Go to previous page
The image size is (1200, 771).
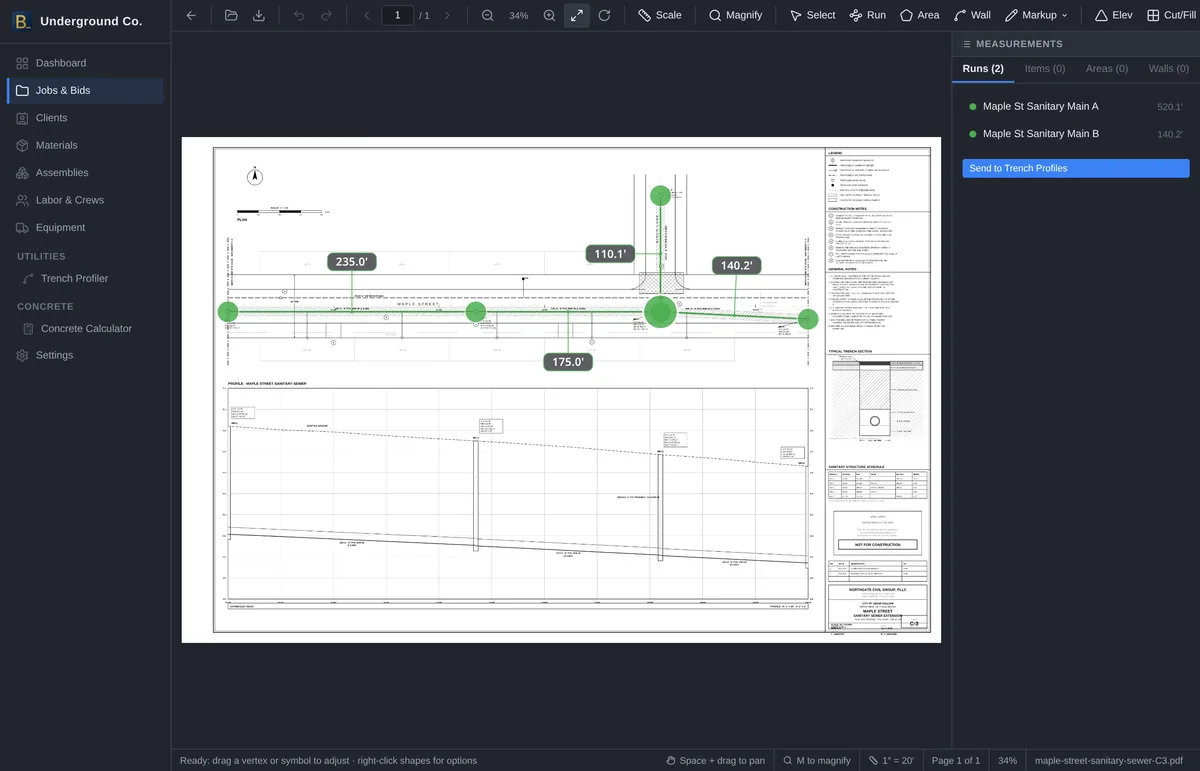pyautogui.click(x=367, y=15)
